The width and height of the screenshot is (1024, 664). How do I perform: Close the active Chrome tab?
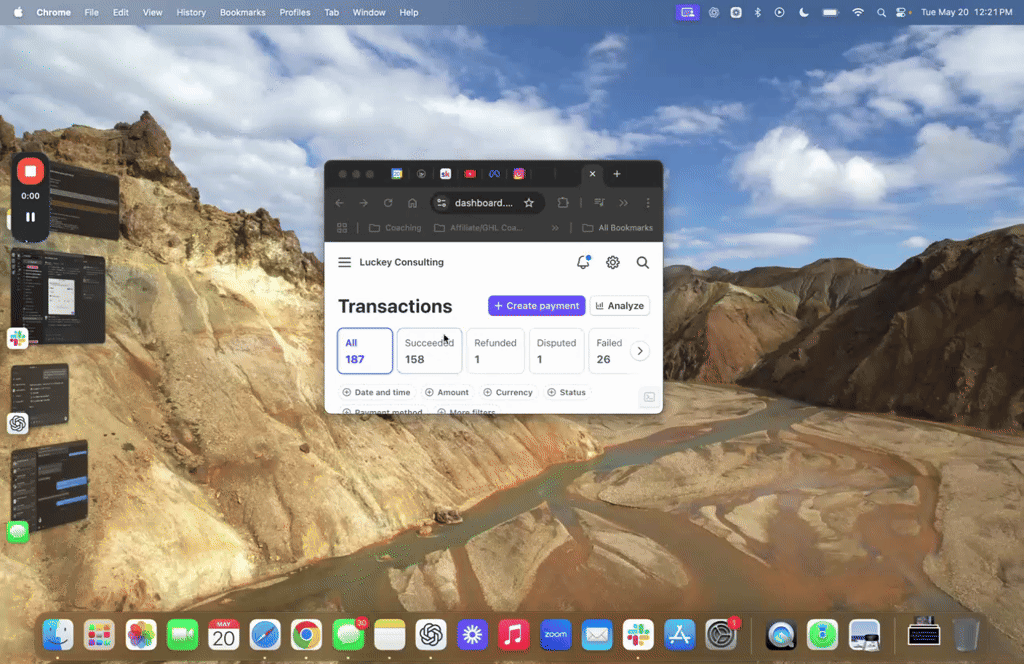click(592, 174)
